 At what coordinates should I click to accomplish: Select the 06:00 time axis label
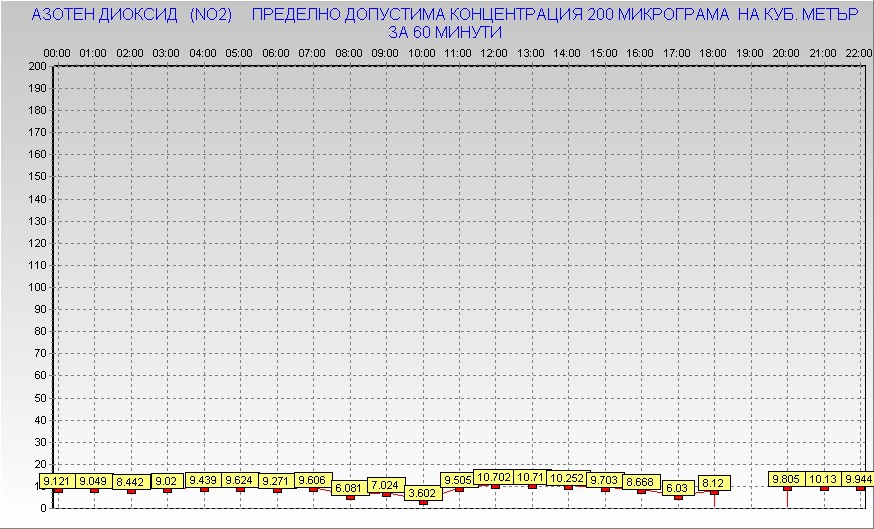275,52
